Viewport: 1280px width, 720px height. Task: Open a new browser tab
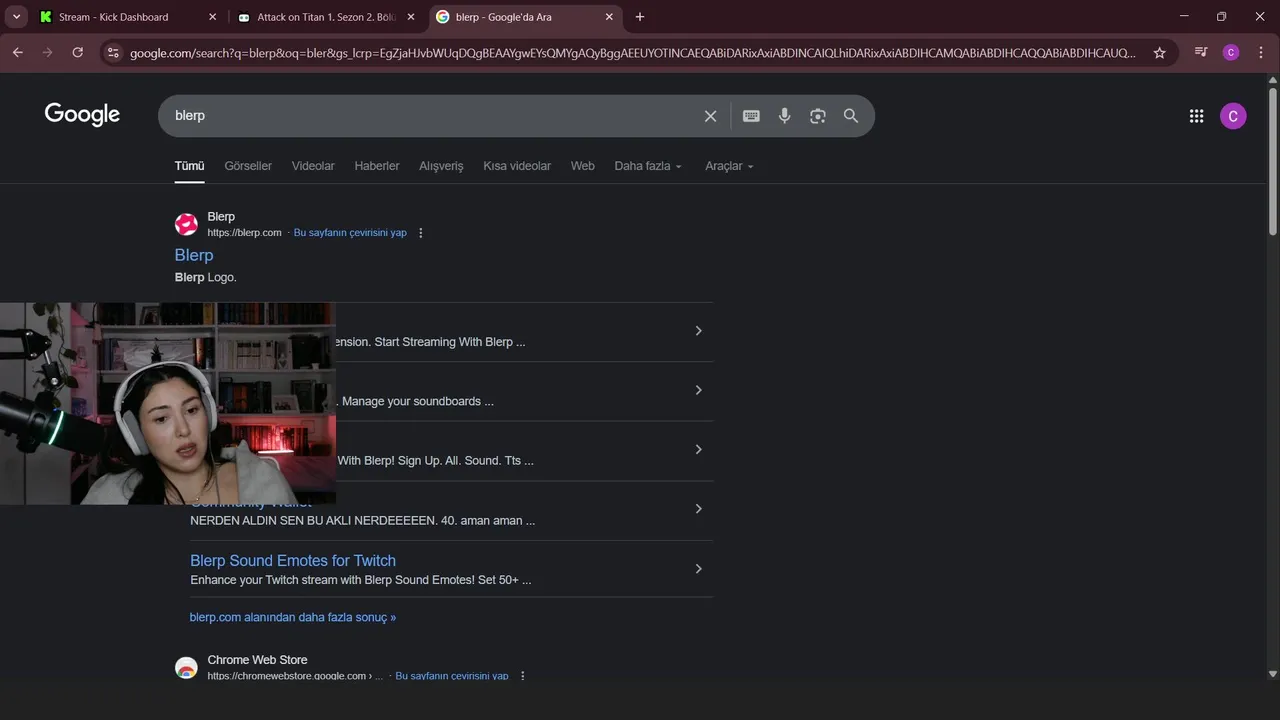point(640,17)
